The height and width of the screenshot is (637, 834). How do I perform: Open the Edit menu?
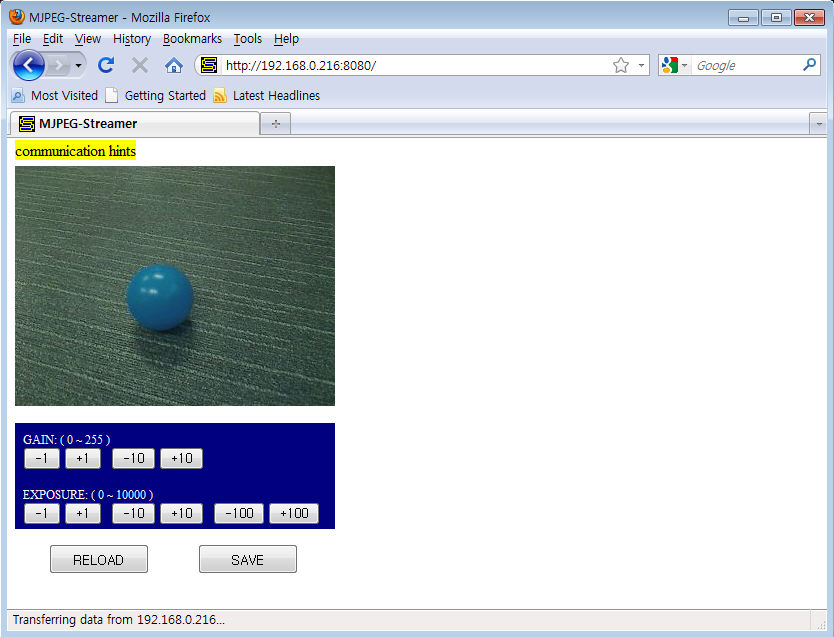coord(53,39)
